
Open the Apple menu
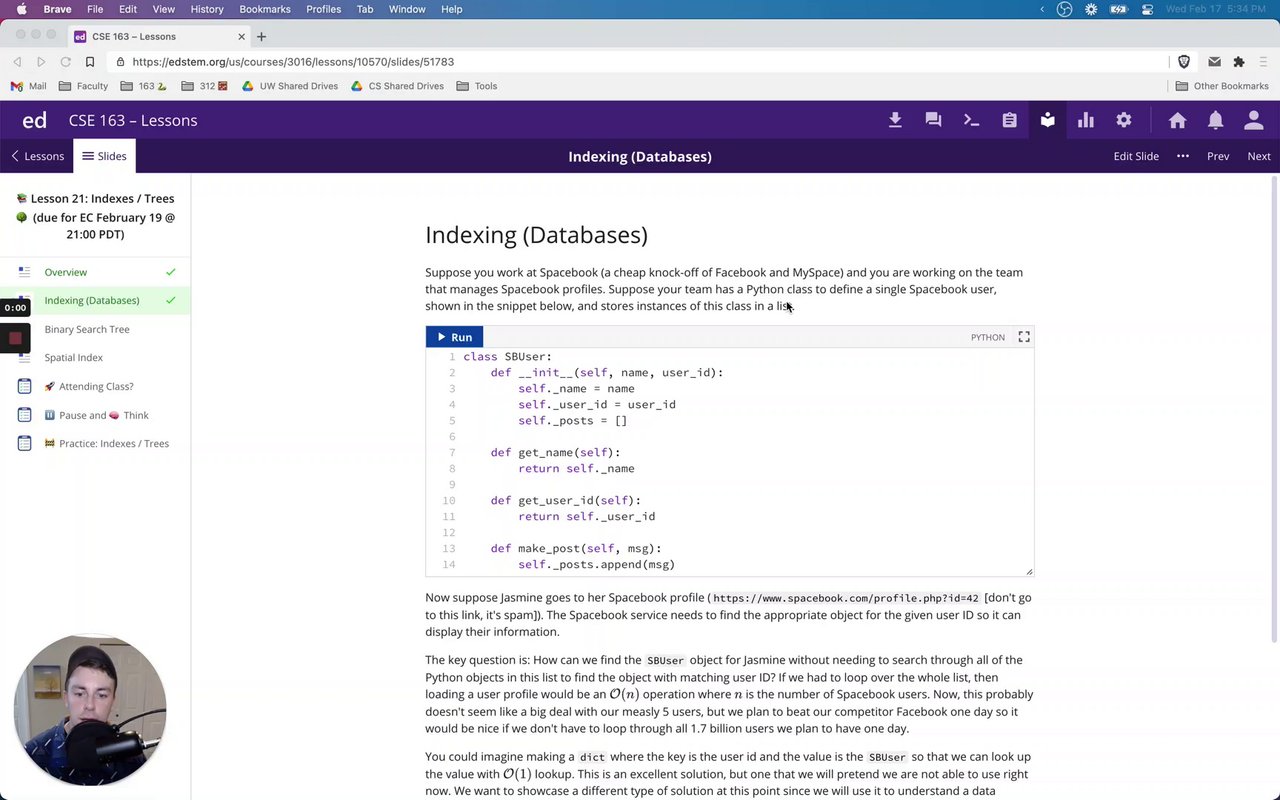click(21, 9)
